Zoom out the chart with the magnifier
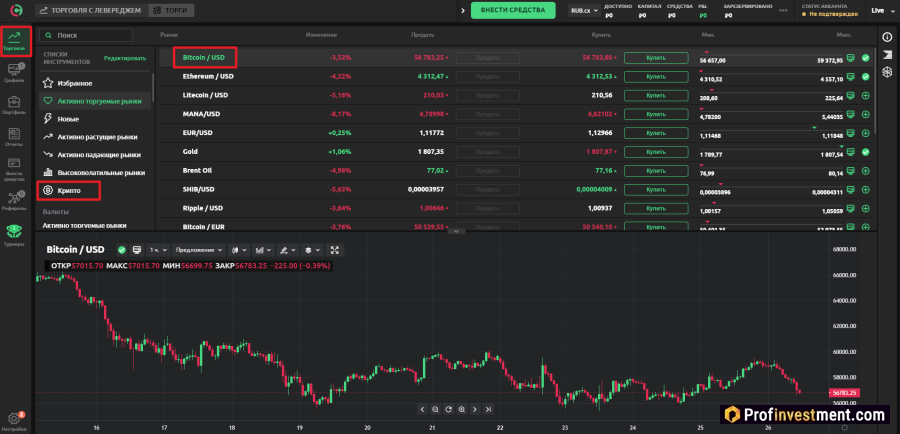Viewport: 900px width, 434px height. [x=435, y=409]
